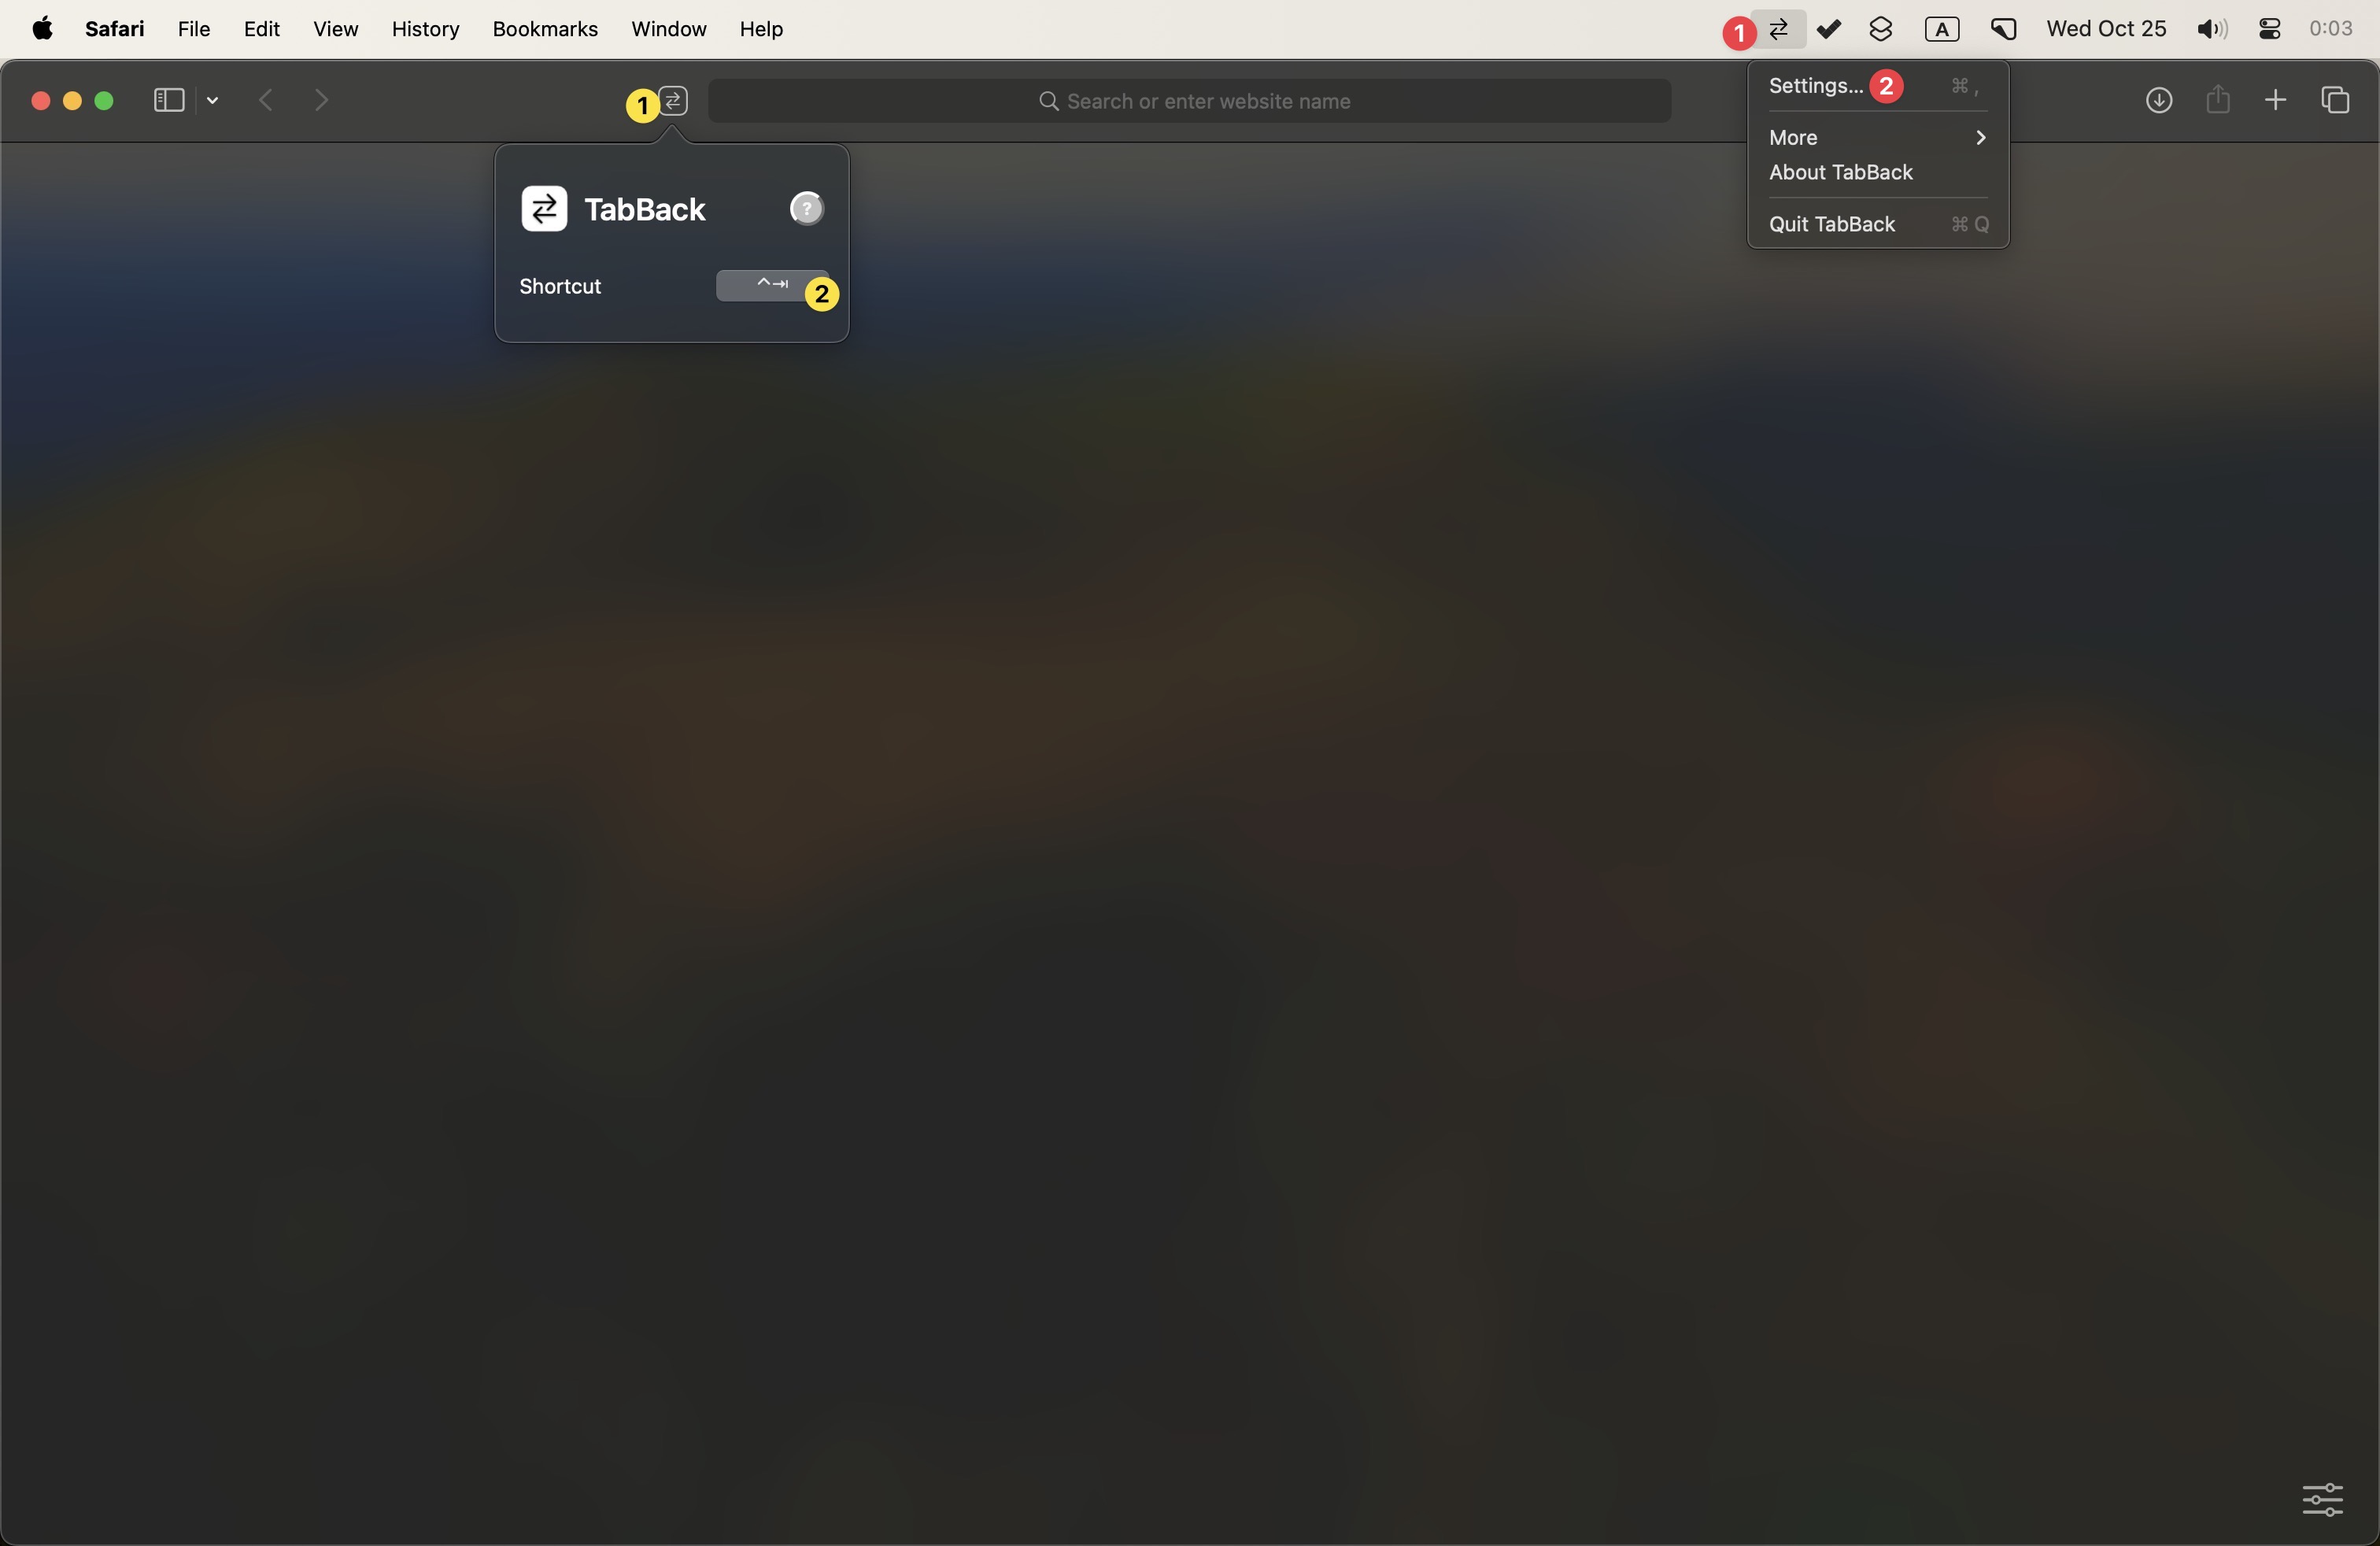Click the Safari tab overview grid button
Image resolution: width=2380 pixels, height=1546 pixels.
[x=2335, y=99]
